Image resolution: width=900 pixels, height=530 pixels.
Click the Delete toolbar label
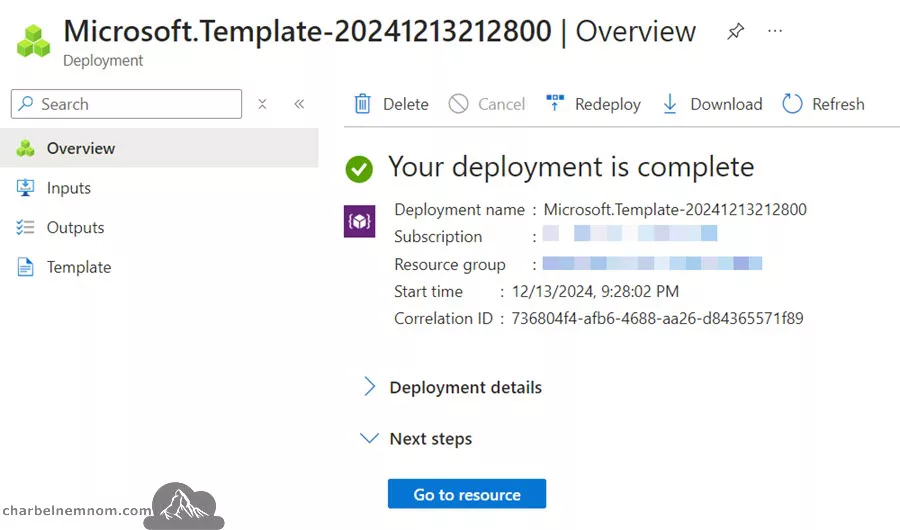[406, 104]
